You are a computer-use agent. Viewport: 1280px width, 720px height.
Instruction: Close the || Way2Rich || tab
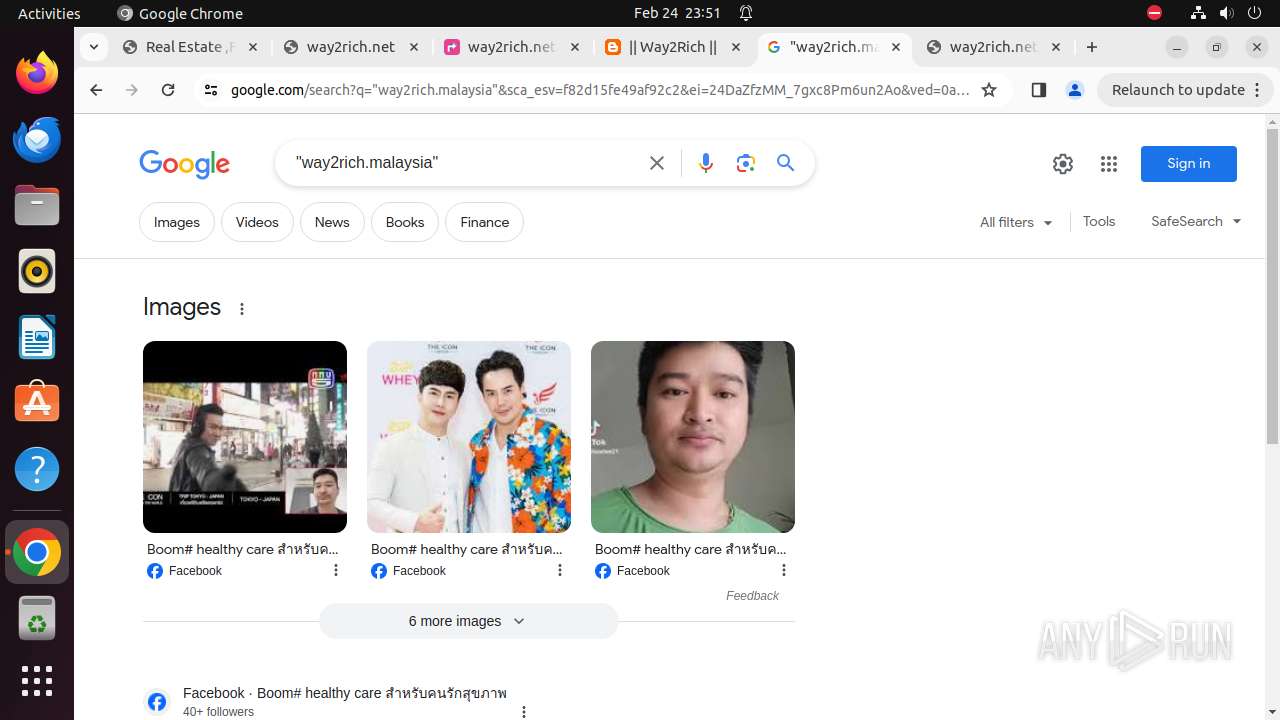pyautogui.click(x=736, y=47)
